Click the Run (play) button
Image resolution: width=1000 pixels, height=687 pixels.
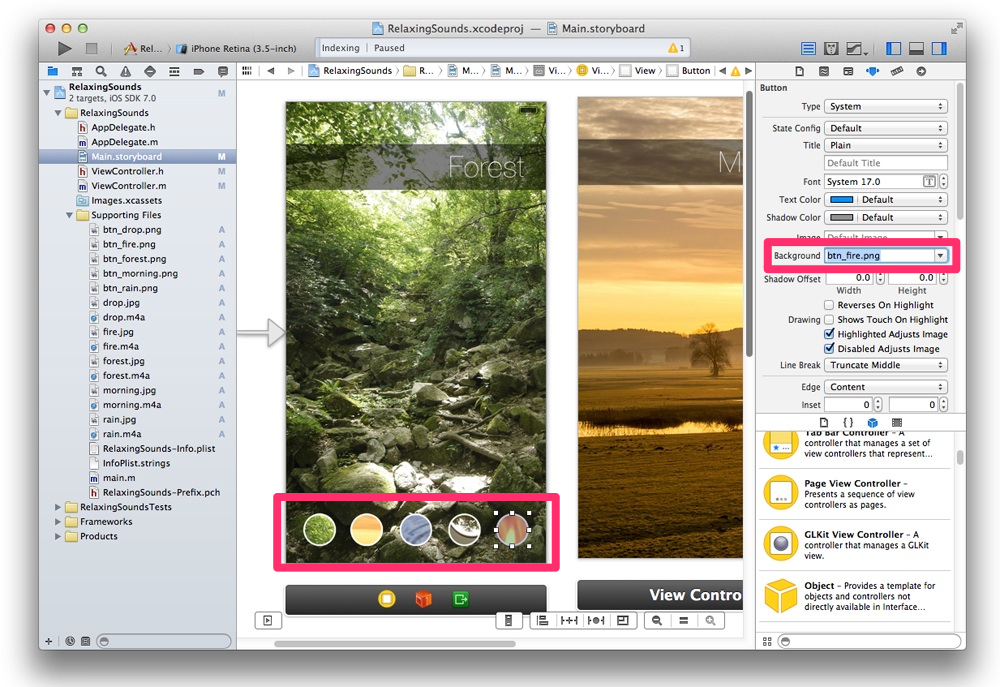pos(65,48)
